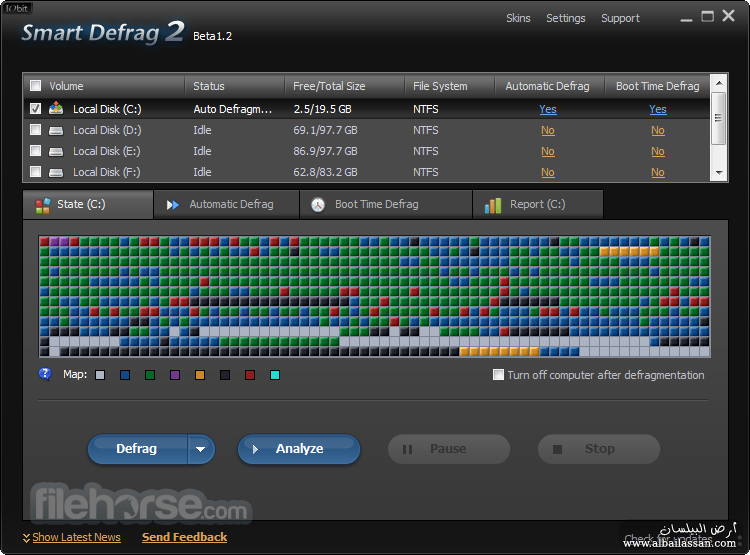Toggle E: Boot Time Defrag No link
The height and width of the screenshot is (555, 750).
(x=658, y=152)
